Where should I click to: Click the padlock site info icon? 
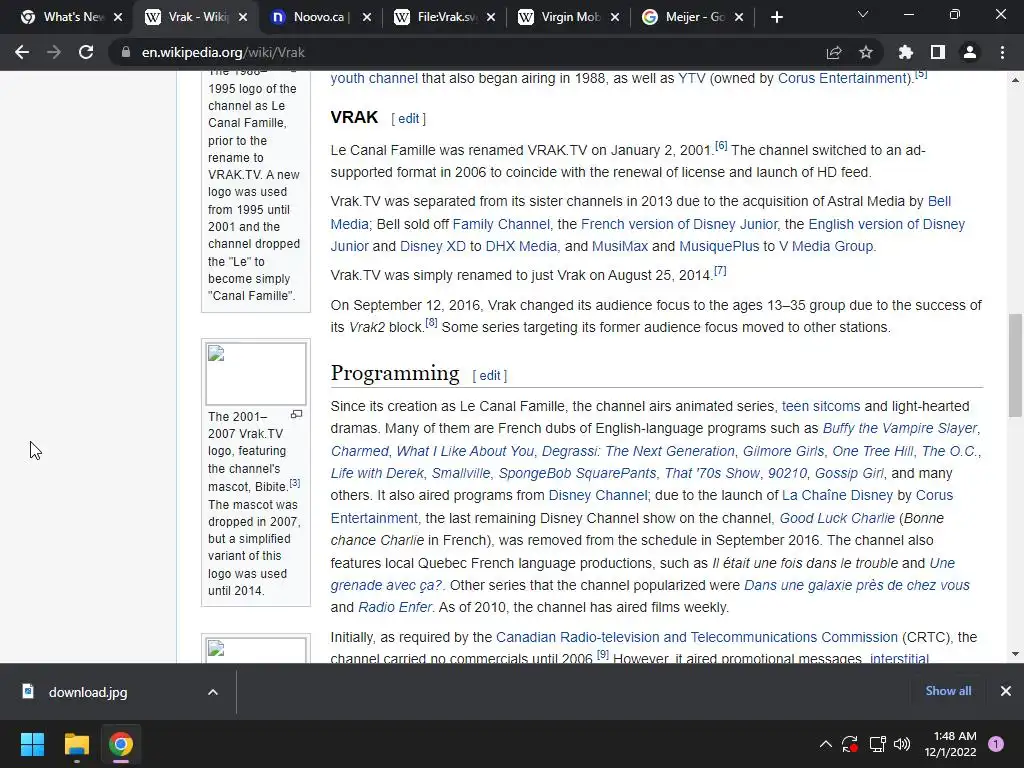pos(125,52)
